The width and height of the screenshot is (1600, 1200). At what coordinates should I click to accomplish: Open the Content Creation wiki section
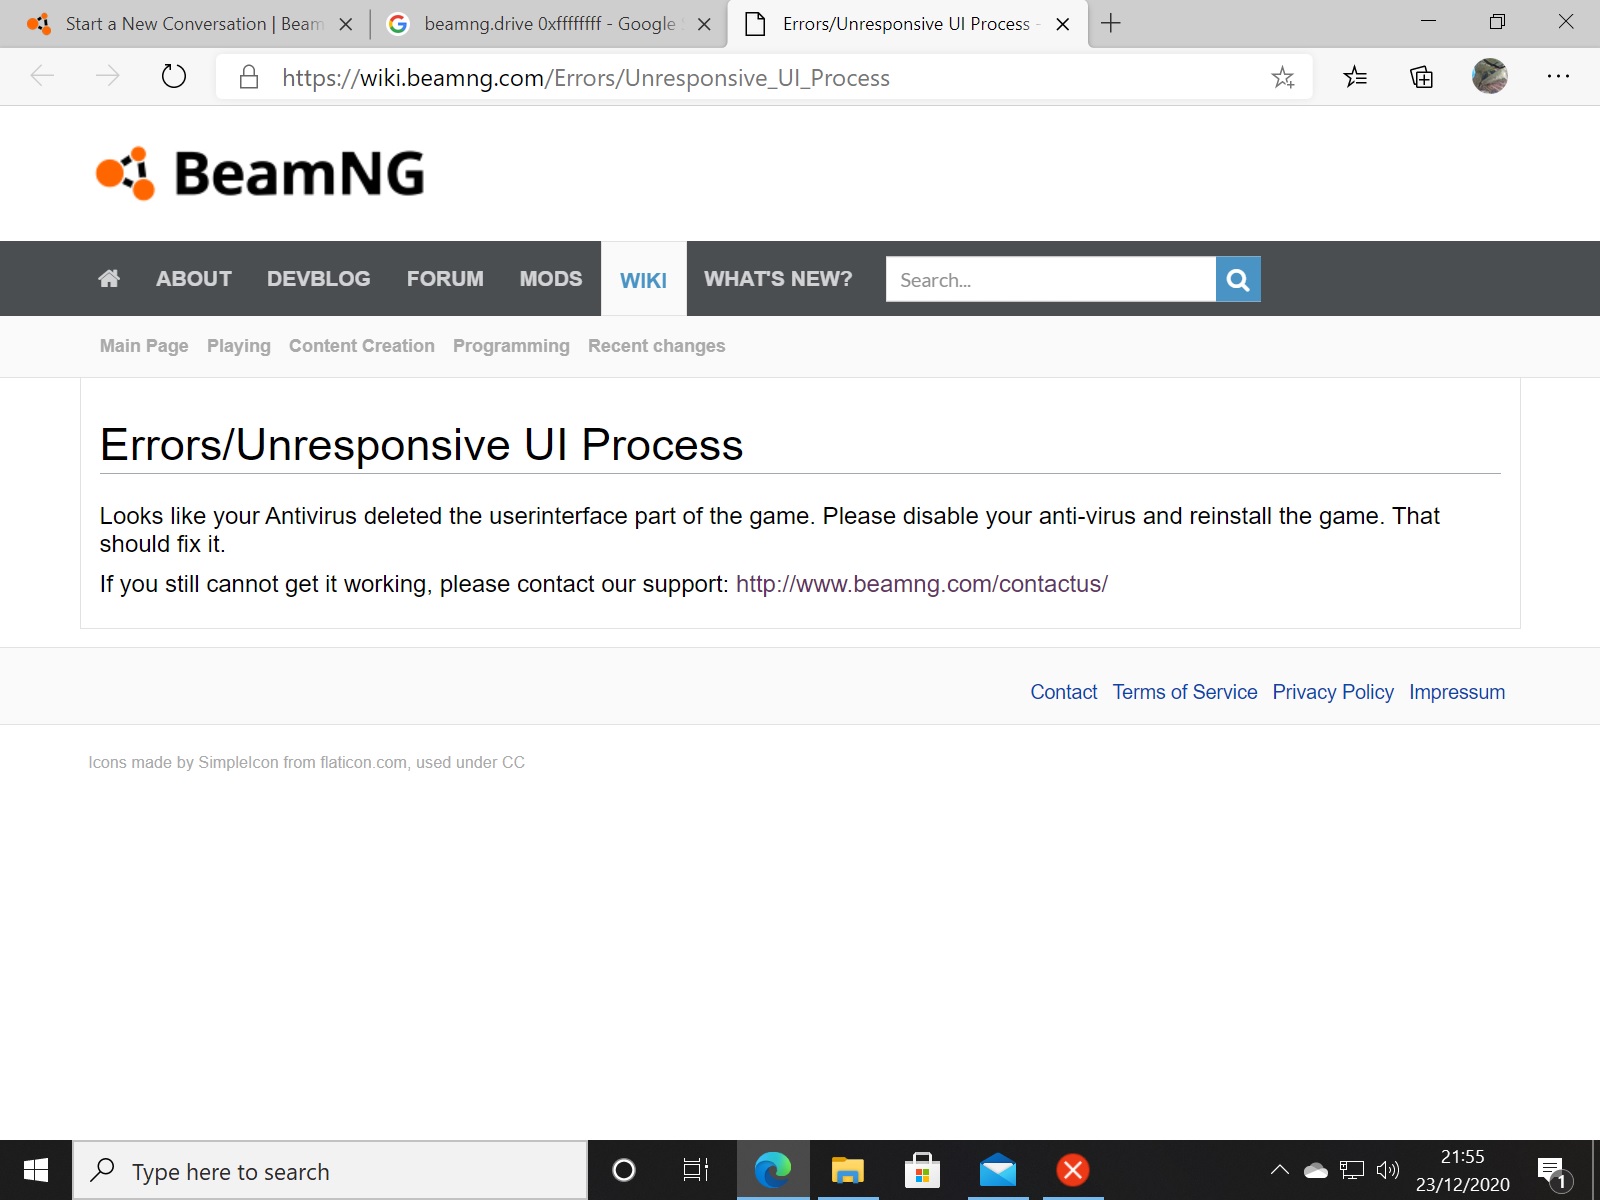(x=362, y=346)
